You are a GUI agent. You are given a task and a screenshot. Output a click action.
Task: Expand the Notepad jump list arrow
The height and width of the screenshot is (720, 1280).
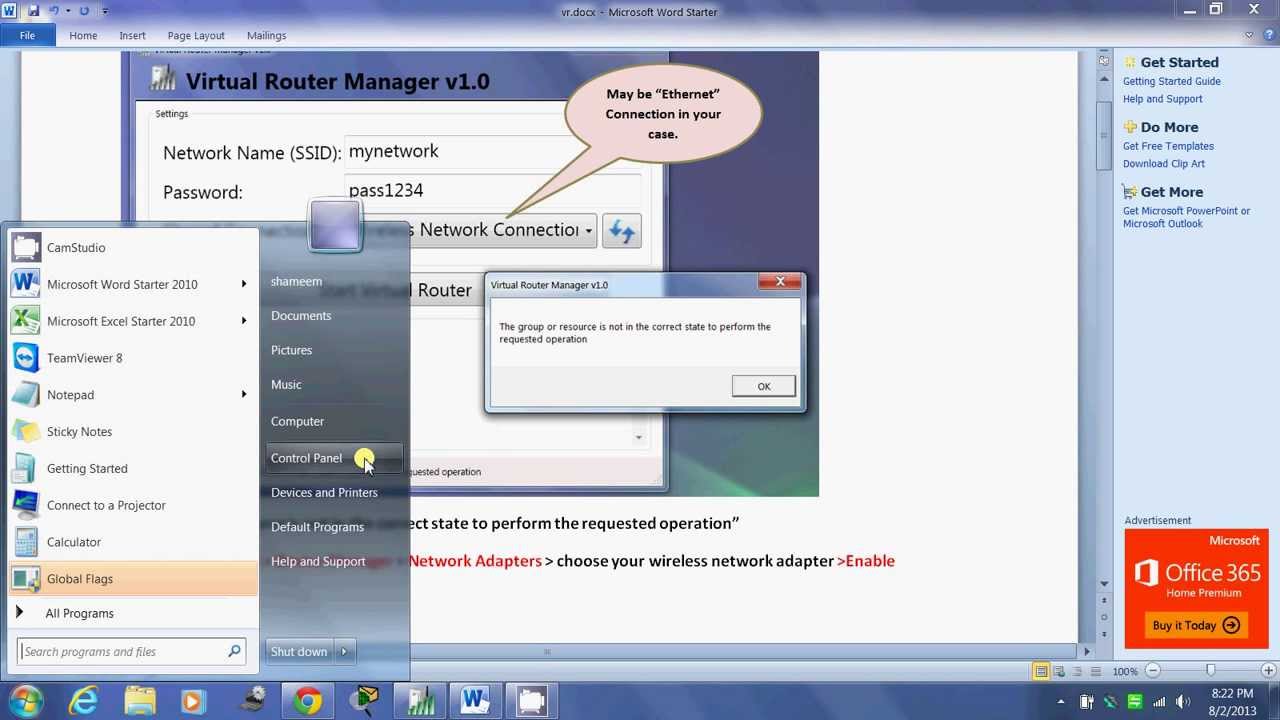click(244, 395)
